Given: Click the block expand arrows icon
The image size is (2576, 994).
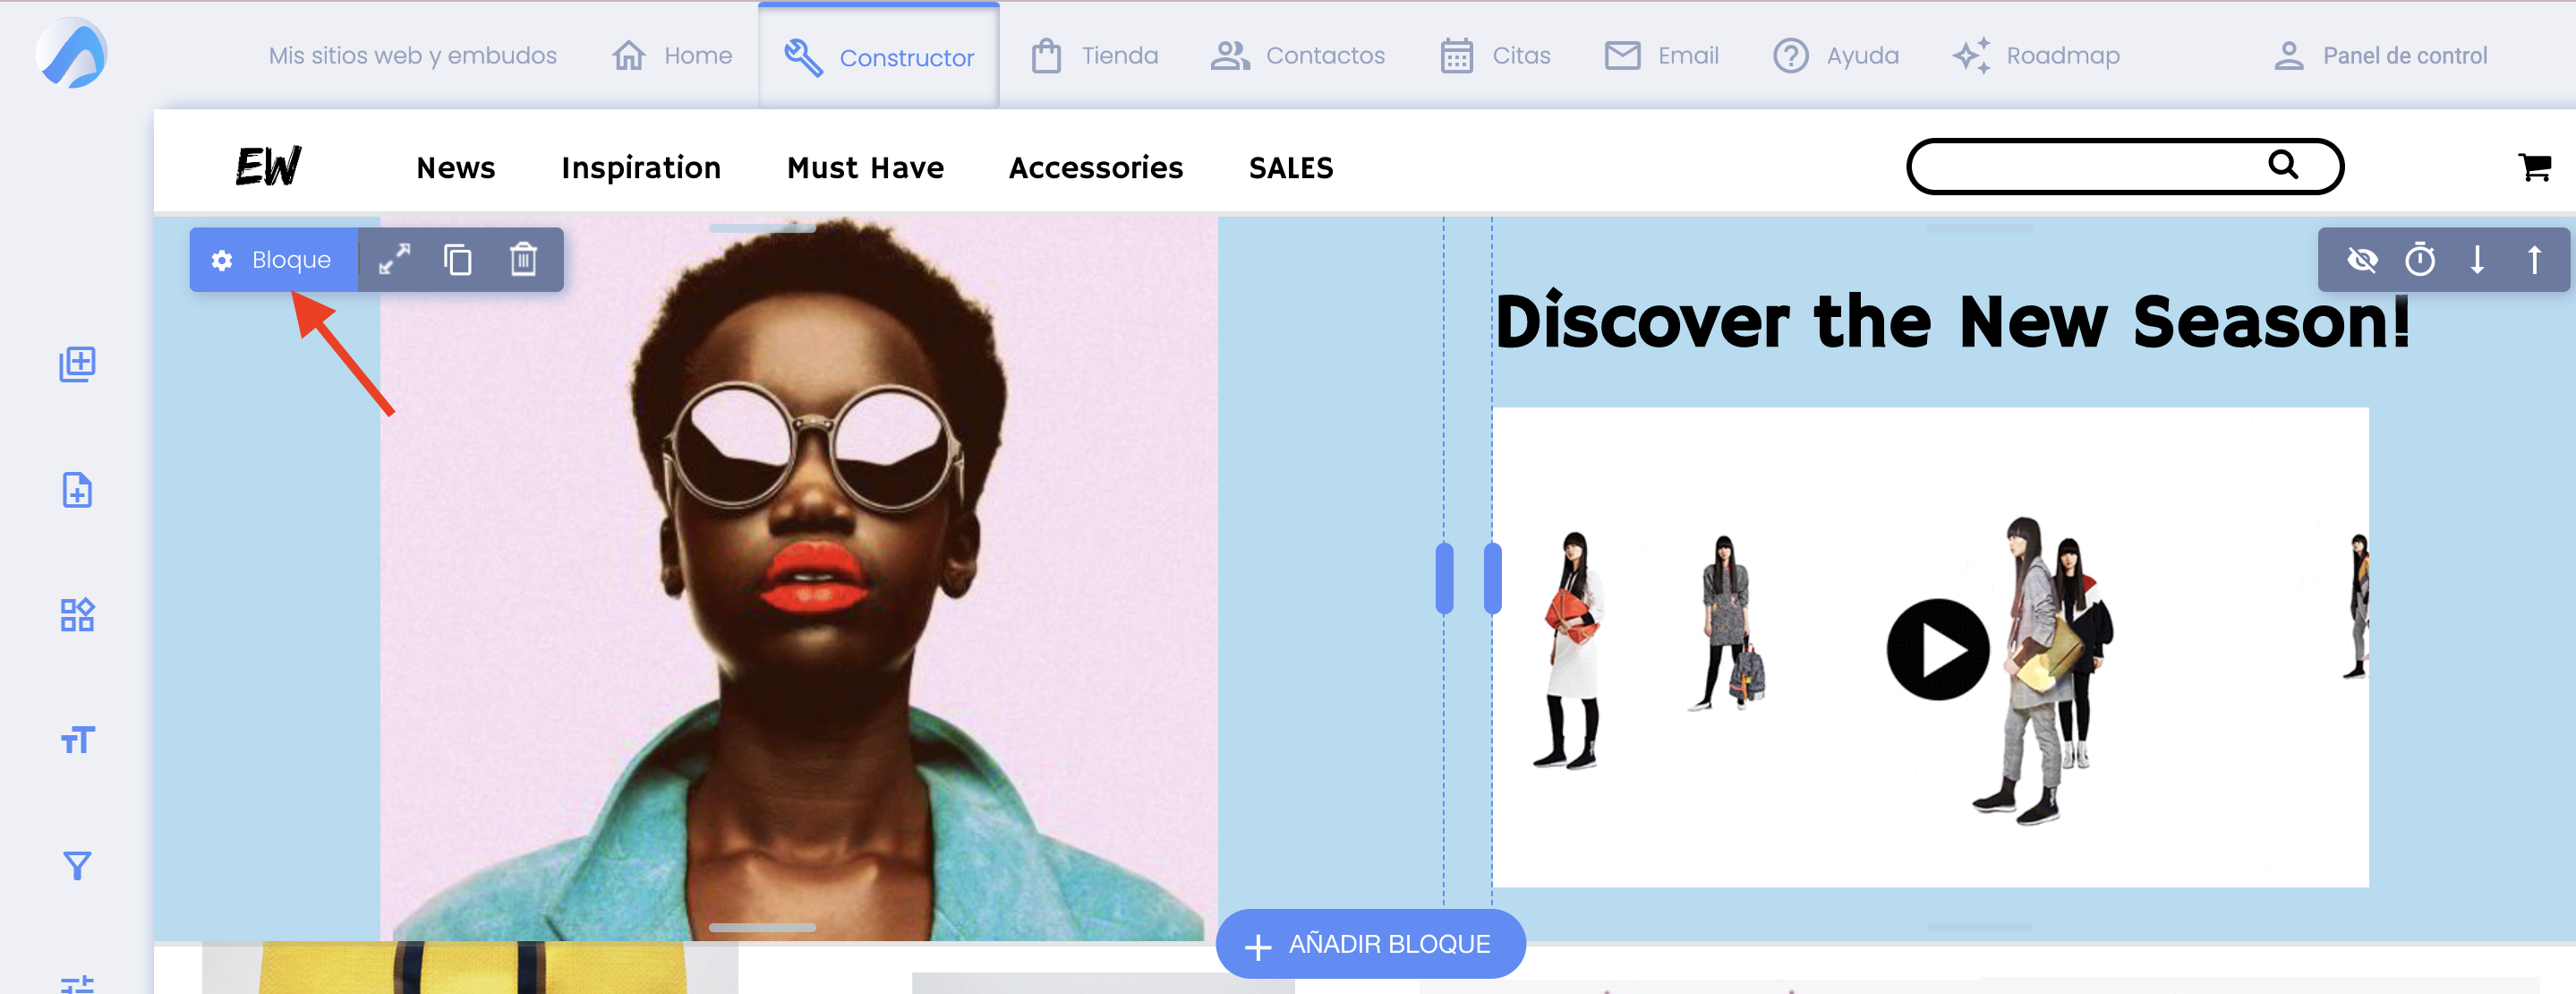Looking at the screenshot, I should click(x=394, y=260).
